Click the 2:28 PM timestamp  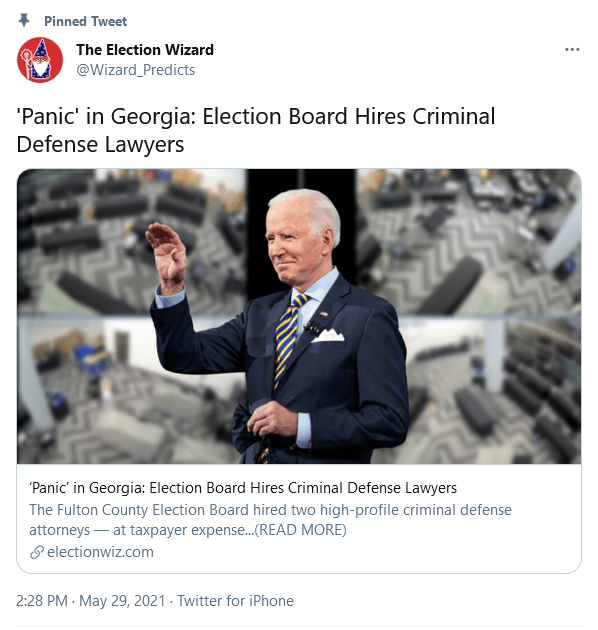point(42,601)
